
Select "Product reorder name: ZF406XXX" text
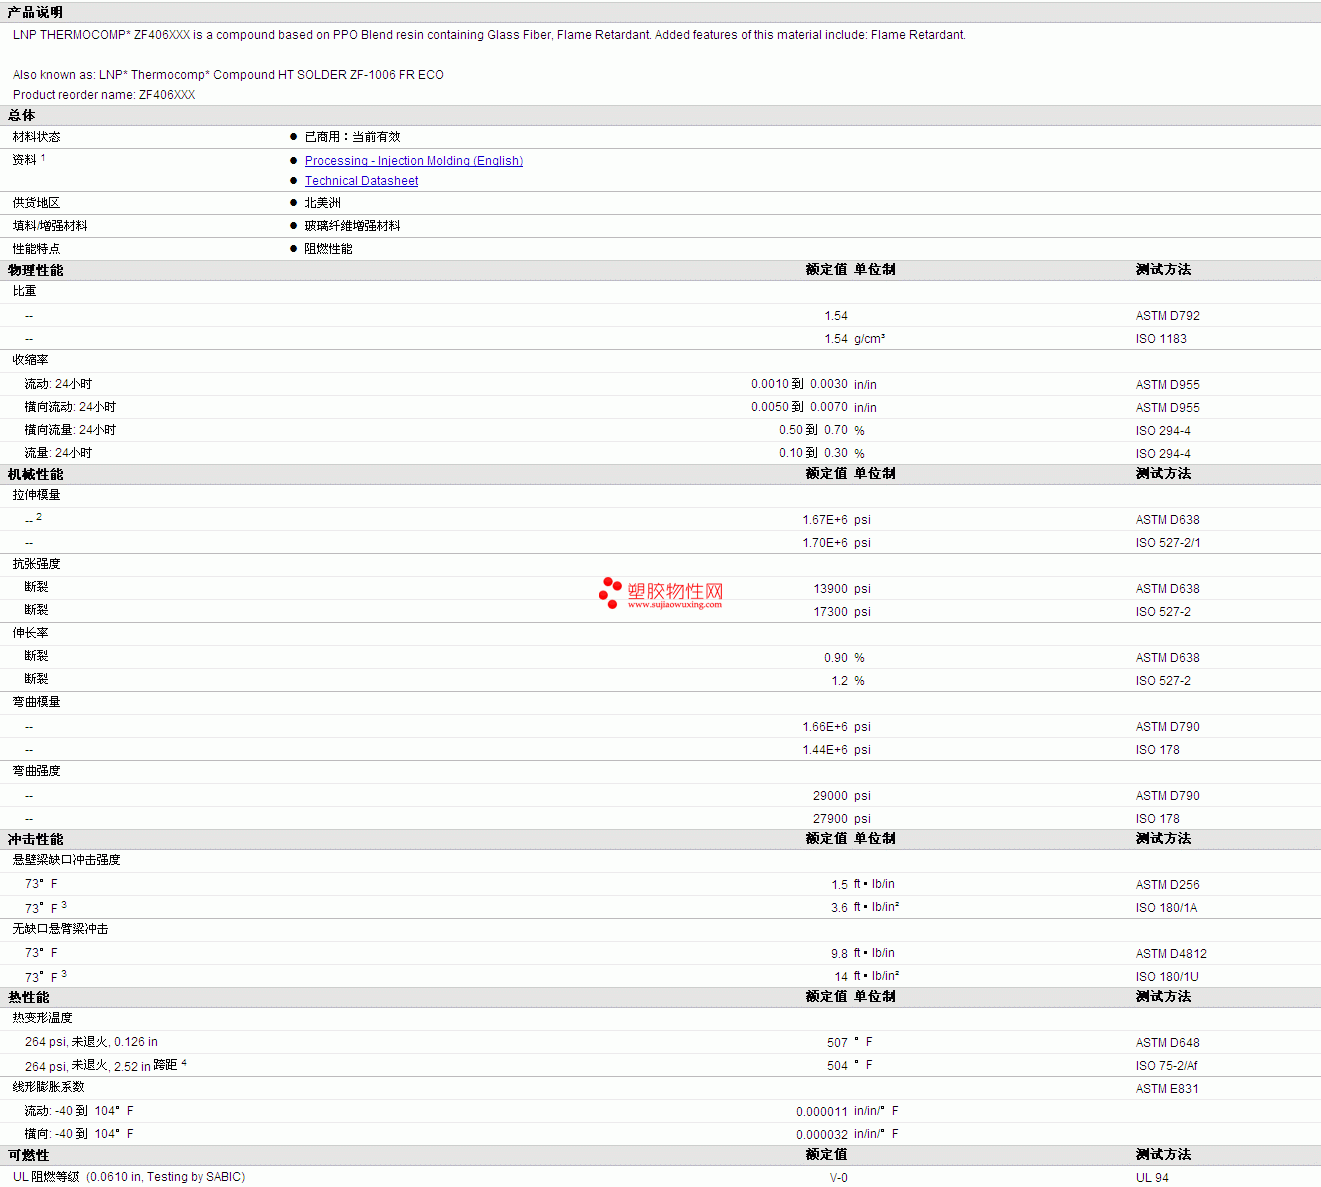pos(104,95)
